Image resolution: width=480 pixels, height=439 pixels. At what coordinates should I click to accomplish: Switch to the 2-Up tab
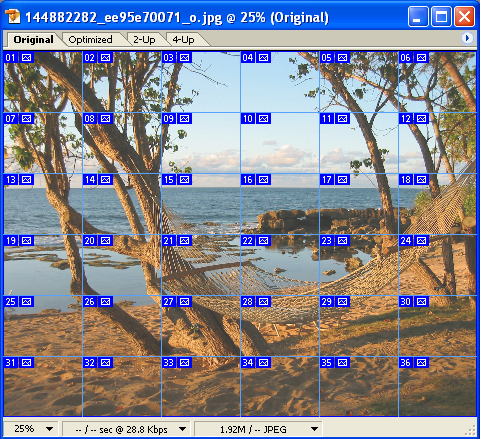point(144,40)
